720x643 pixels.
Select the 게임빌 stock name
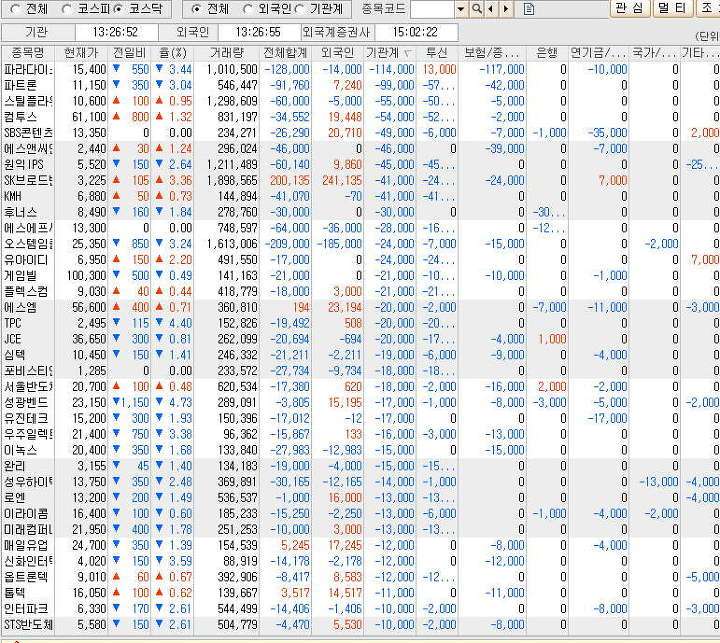[20, 276]
